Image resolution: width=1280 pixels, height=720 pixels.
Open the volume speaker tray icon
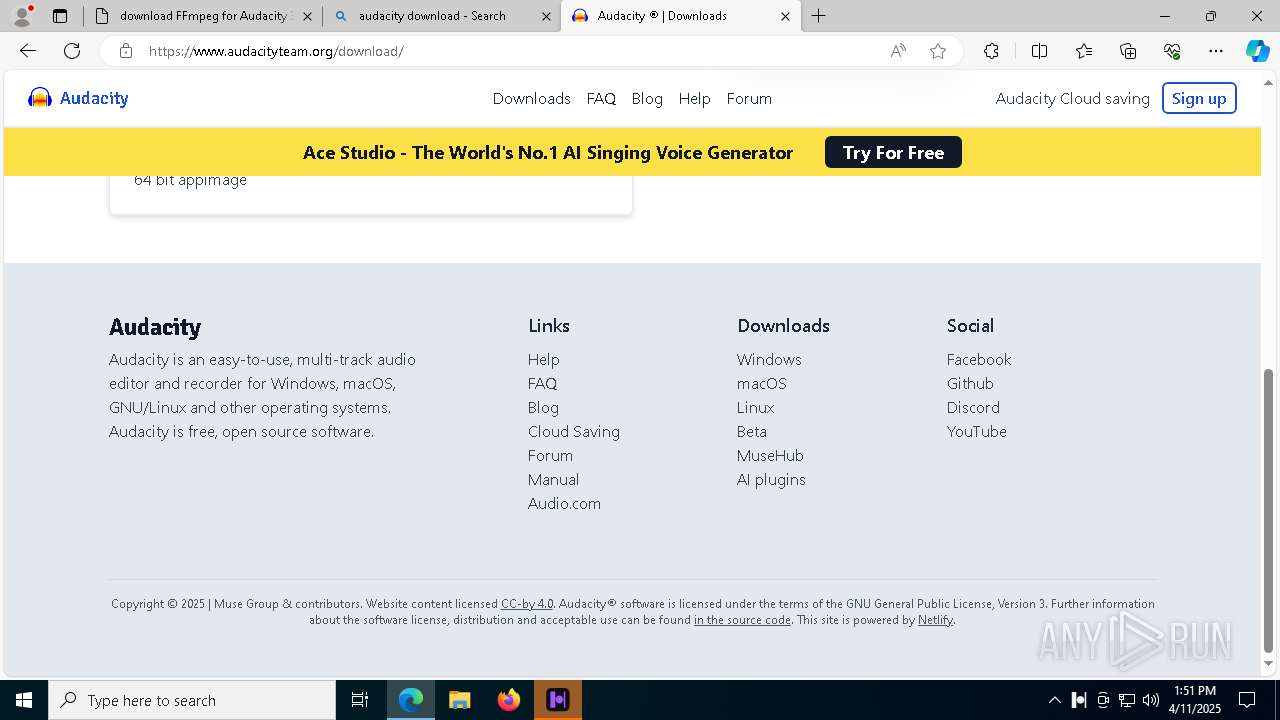pos(1151,700)
